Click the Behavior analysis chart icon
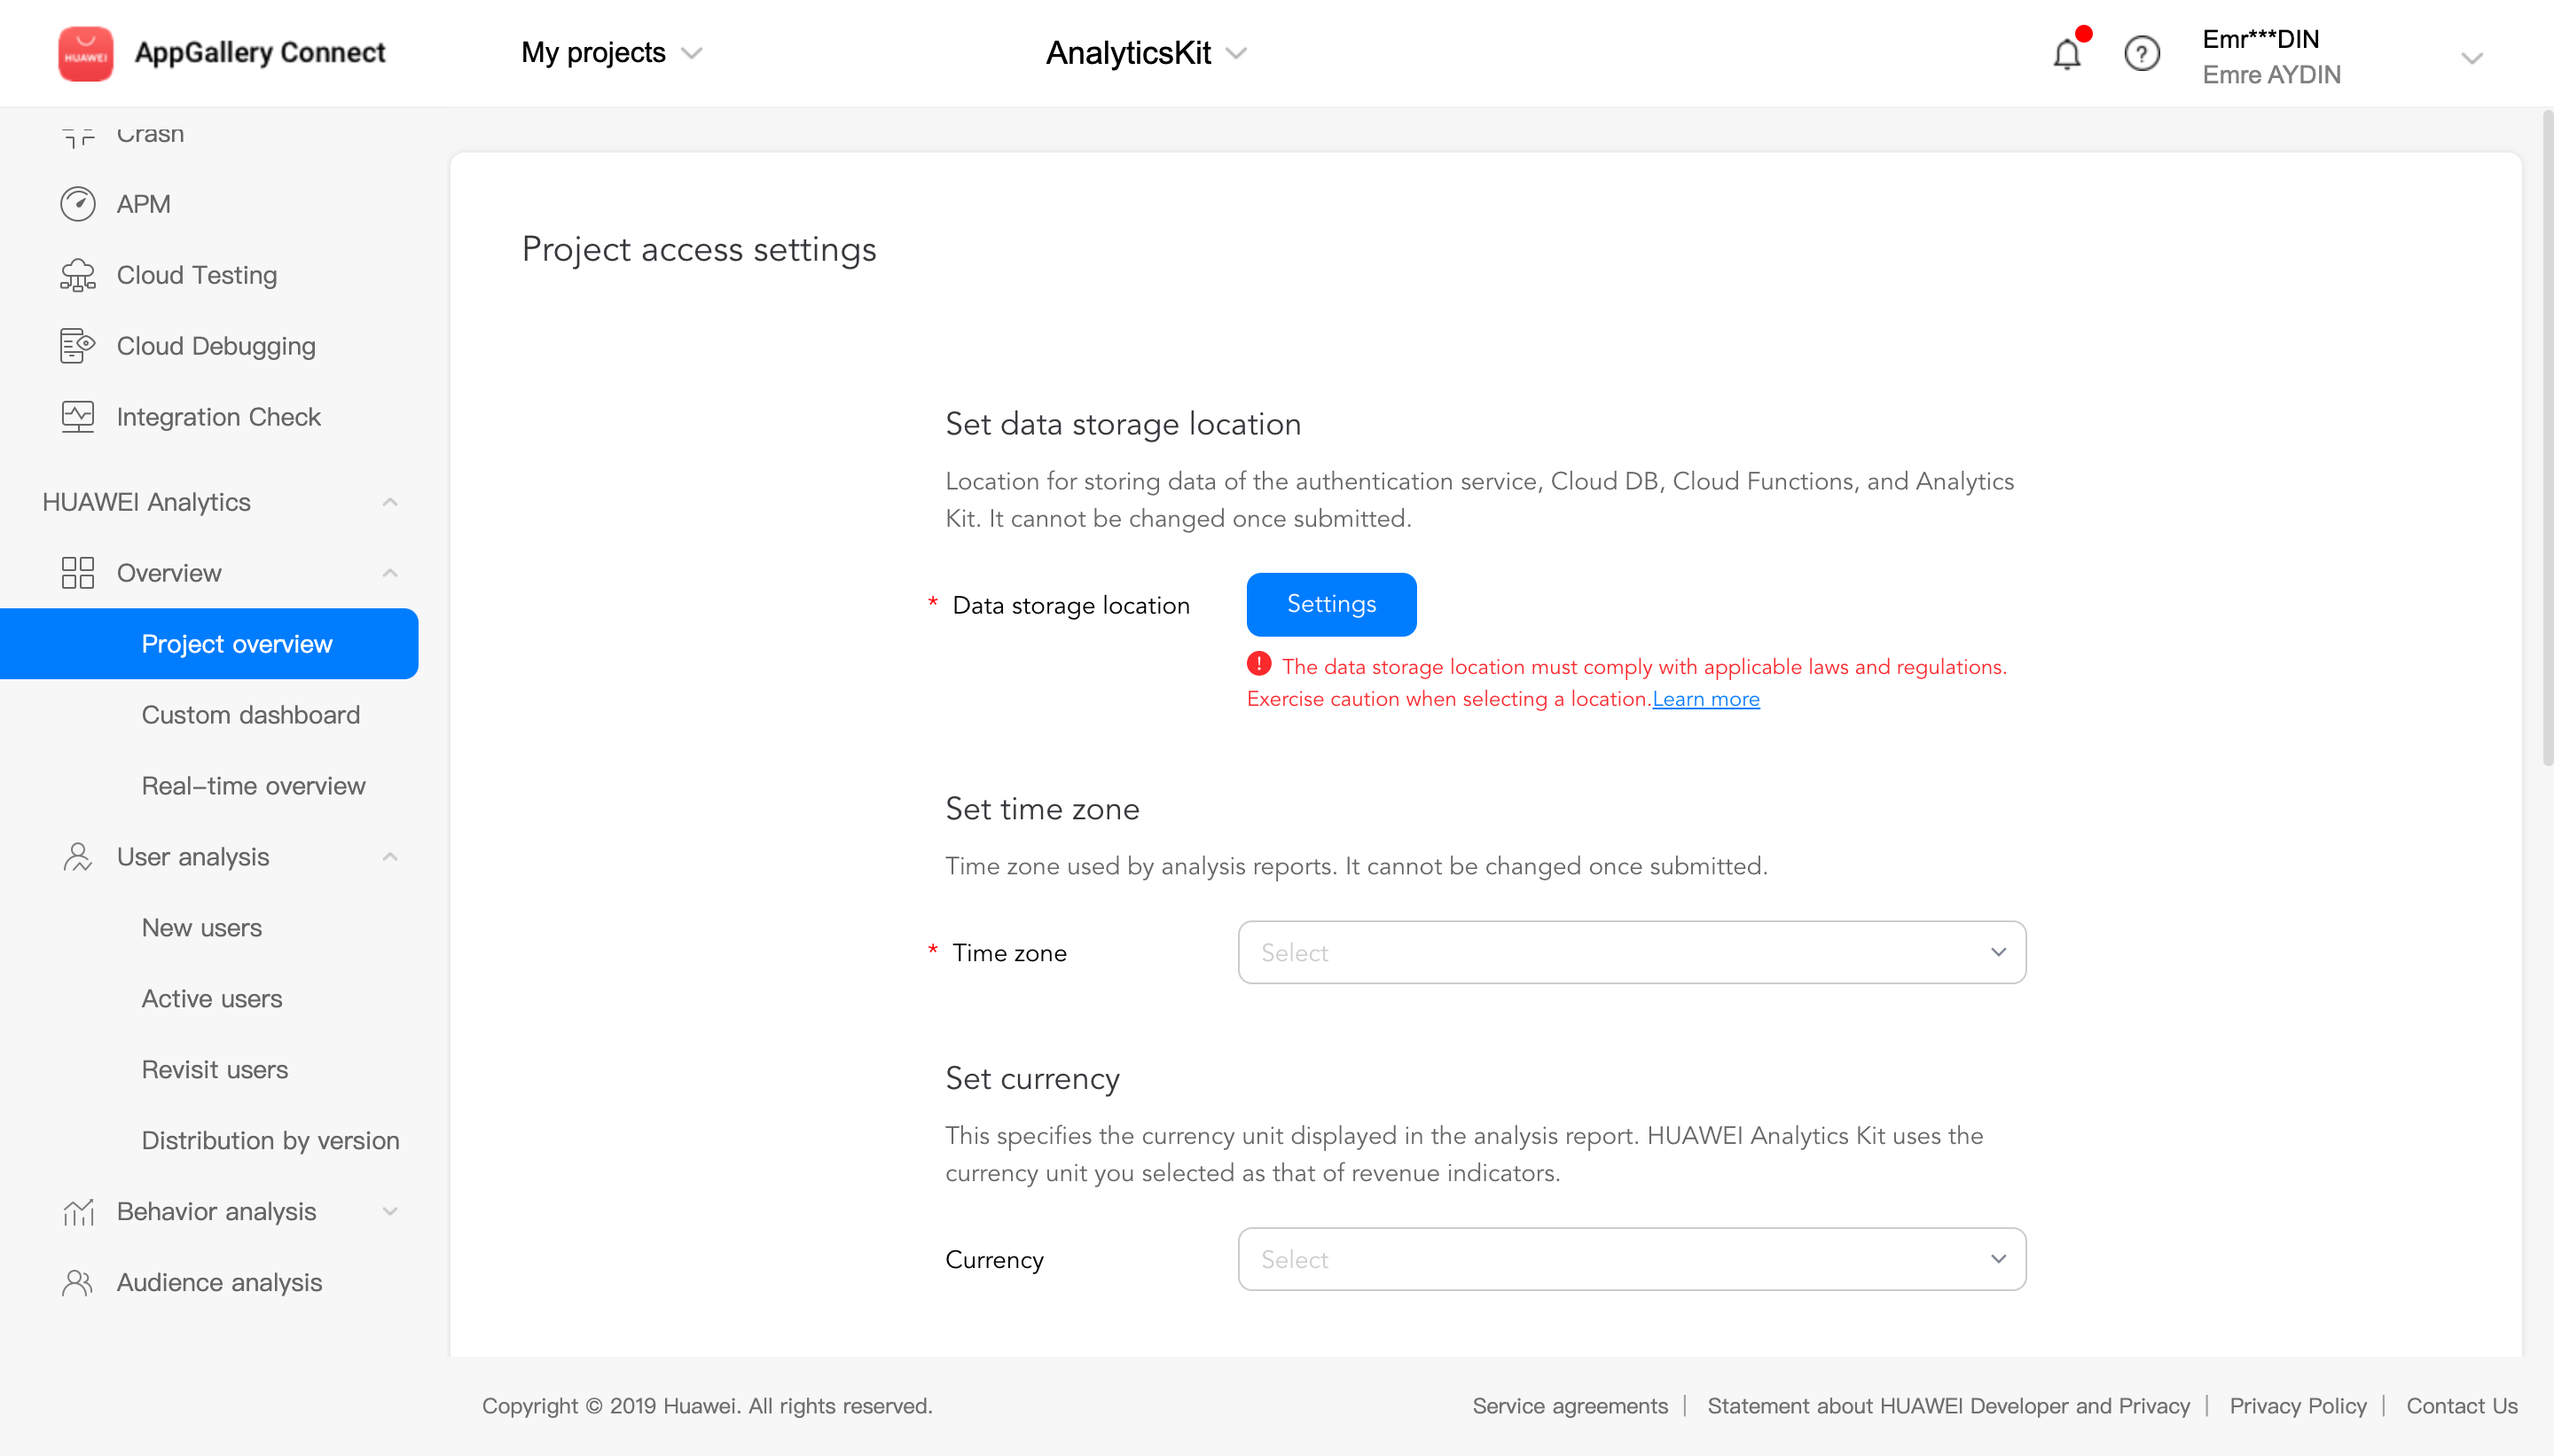The image size is (2554, 1456). click(x=78, y=1211)
